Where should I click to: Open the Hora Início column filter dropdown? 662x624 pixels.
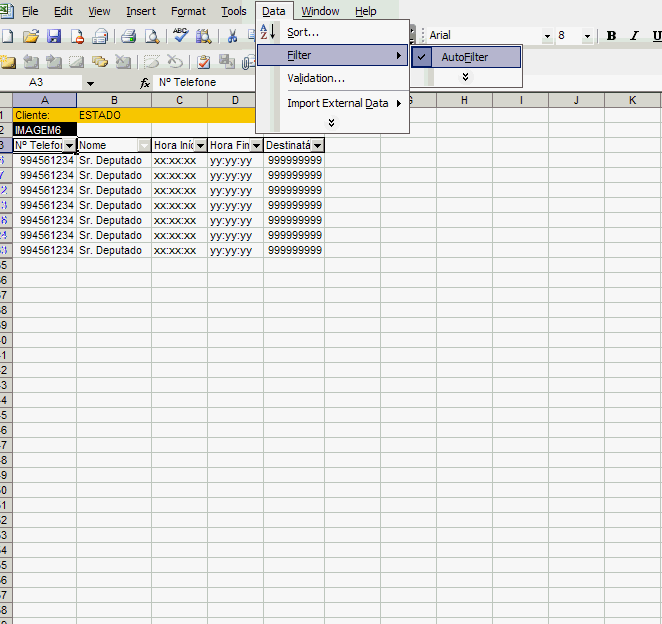click(200, 146)
